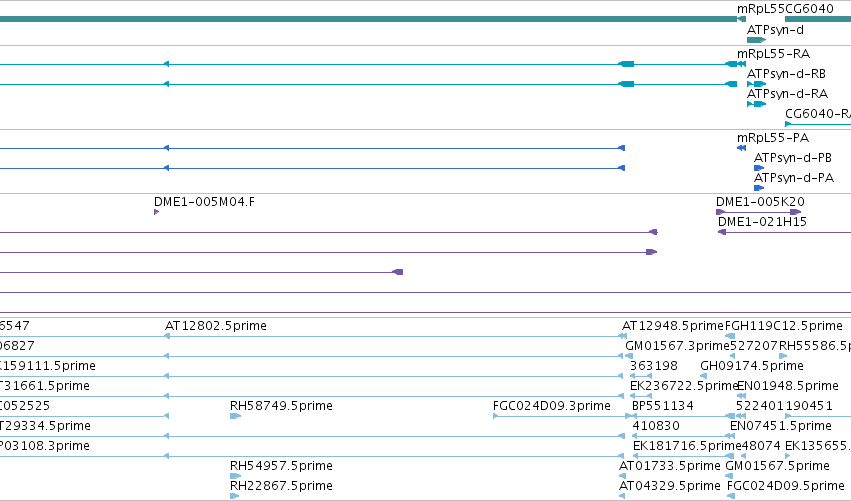Select the RH22867.5prime label
The image size is (851, 501).
pyautogui.click(x=281, y=486)
